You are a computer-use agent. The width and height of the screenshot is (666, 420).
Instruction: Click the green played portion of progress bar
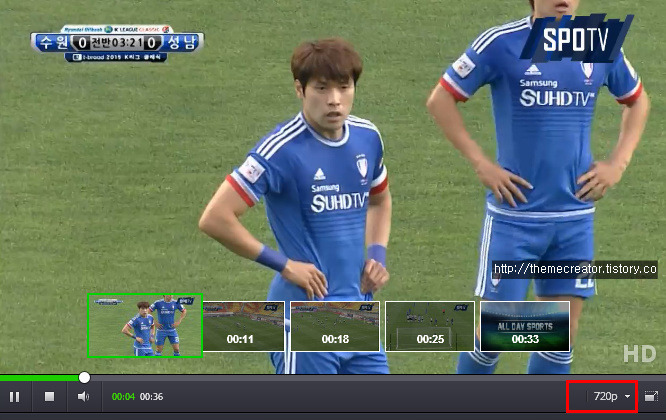click(40, 378)
